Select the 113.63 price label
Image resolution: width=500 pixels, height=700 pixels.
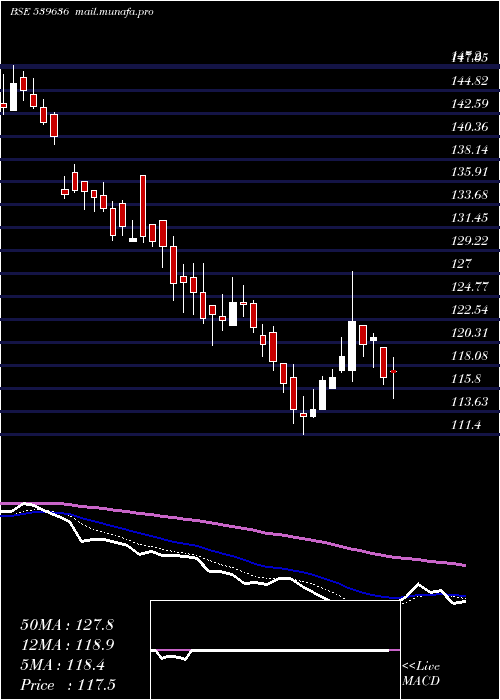(x=470, y=402)
